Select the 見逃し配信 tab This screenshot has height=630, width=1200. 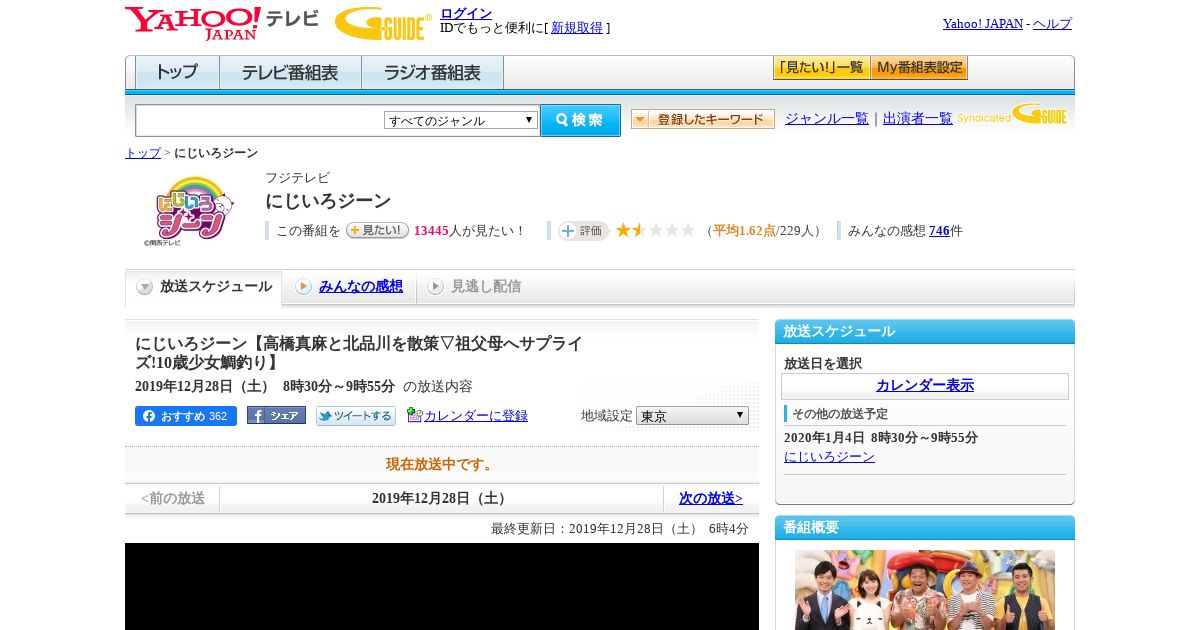pyautogui.click(x=474, y=287)
